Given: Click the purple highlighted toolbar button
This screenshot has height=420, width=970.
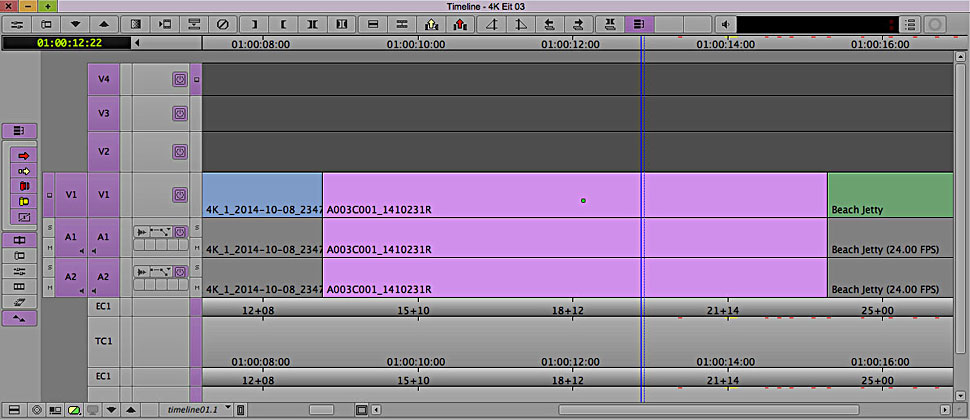Looking at the screenshot, I should coord(640,23).
